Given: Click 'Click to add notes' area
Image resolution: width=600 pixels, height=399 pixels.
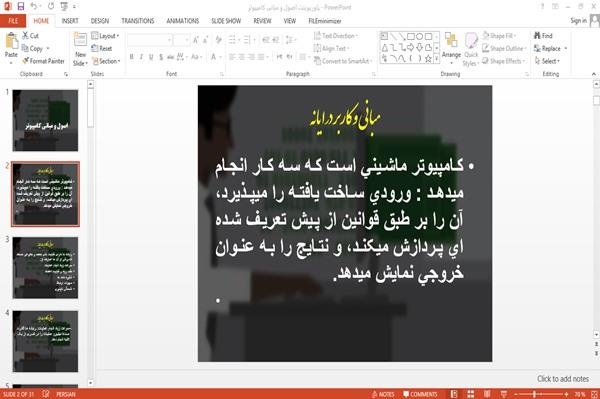Looking at the screenshot, I should click(x=562, y=379).
